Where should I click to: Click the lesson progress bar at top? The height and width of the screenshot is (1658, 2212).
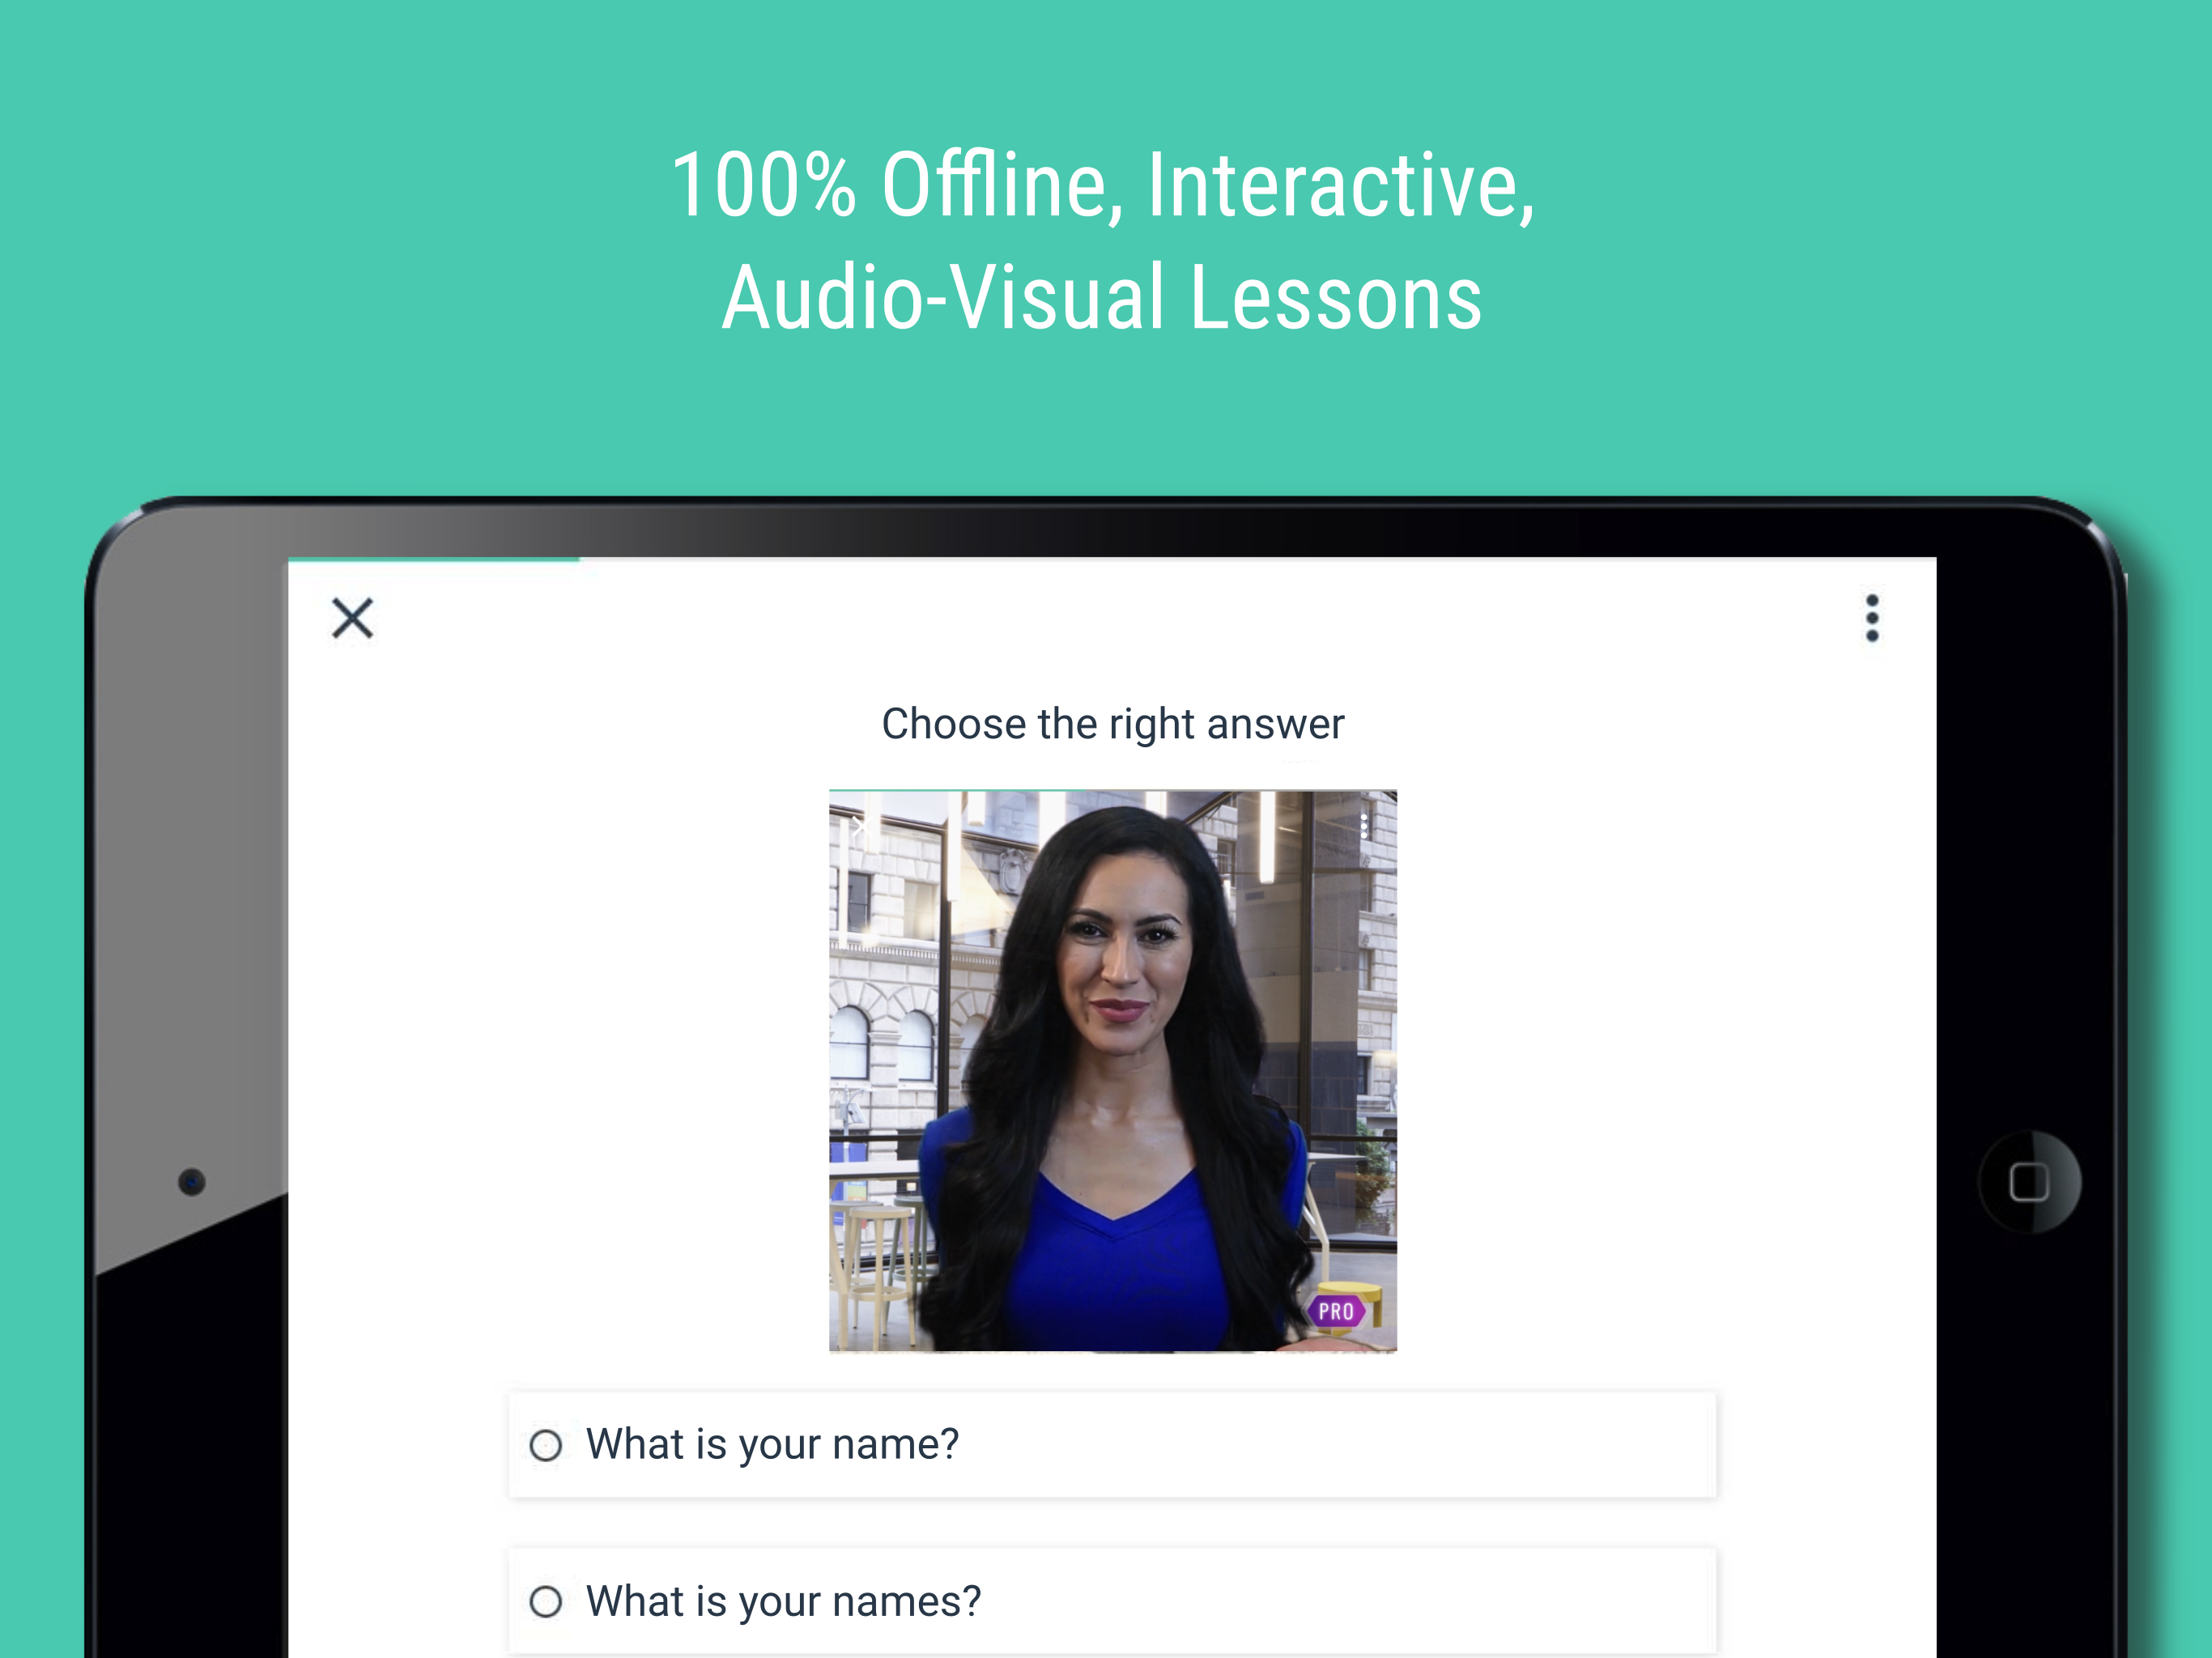pyautogui.click(x=1112, y=560)
